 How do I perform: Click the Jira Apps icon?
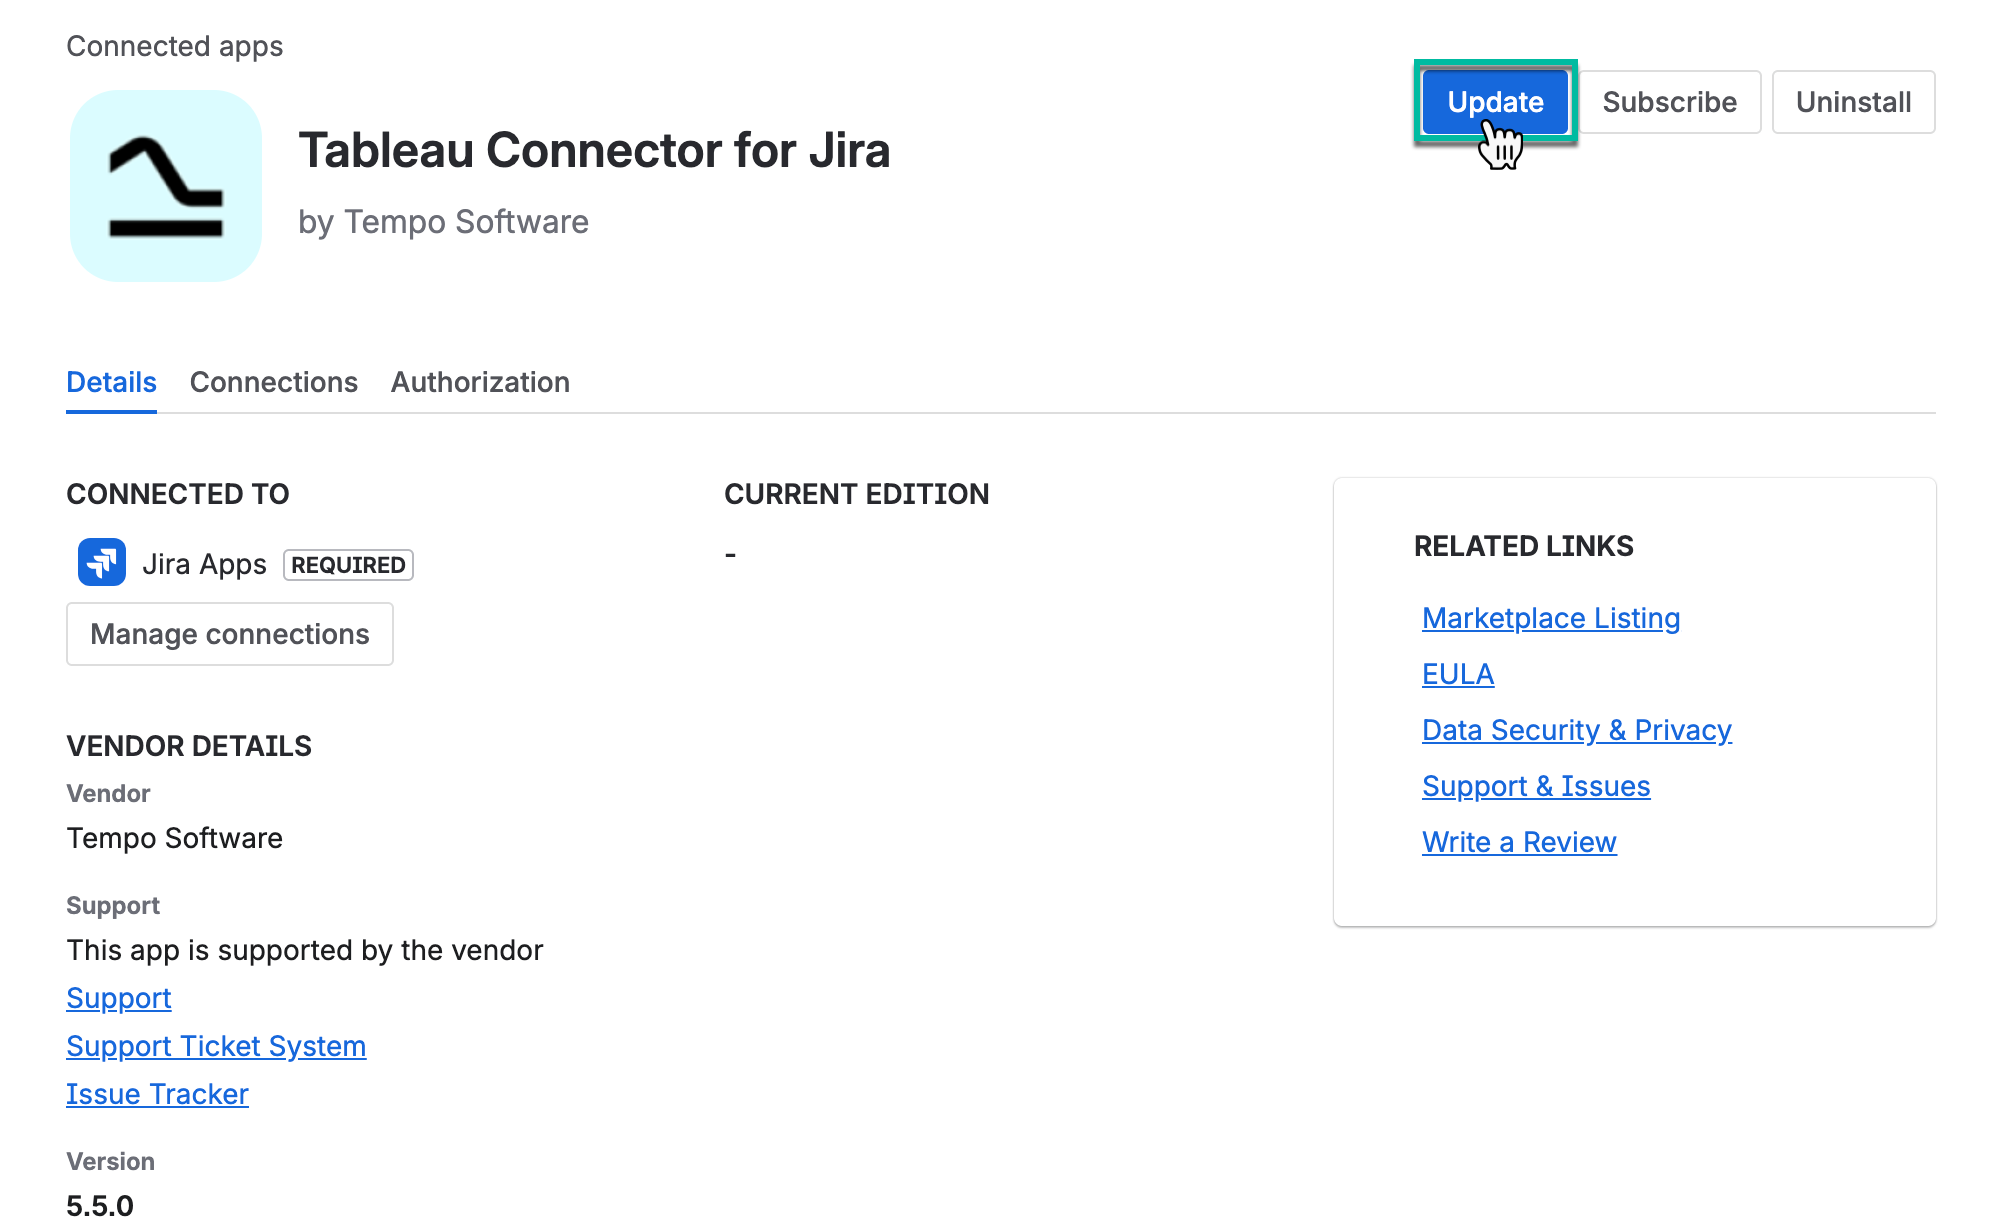pyautogui.click(x=102, y=562)
